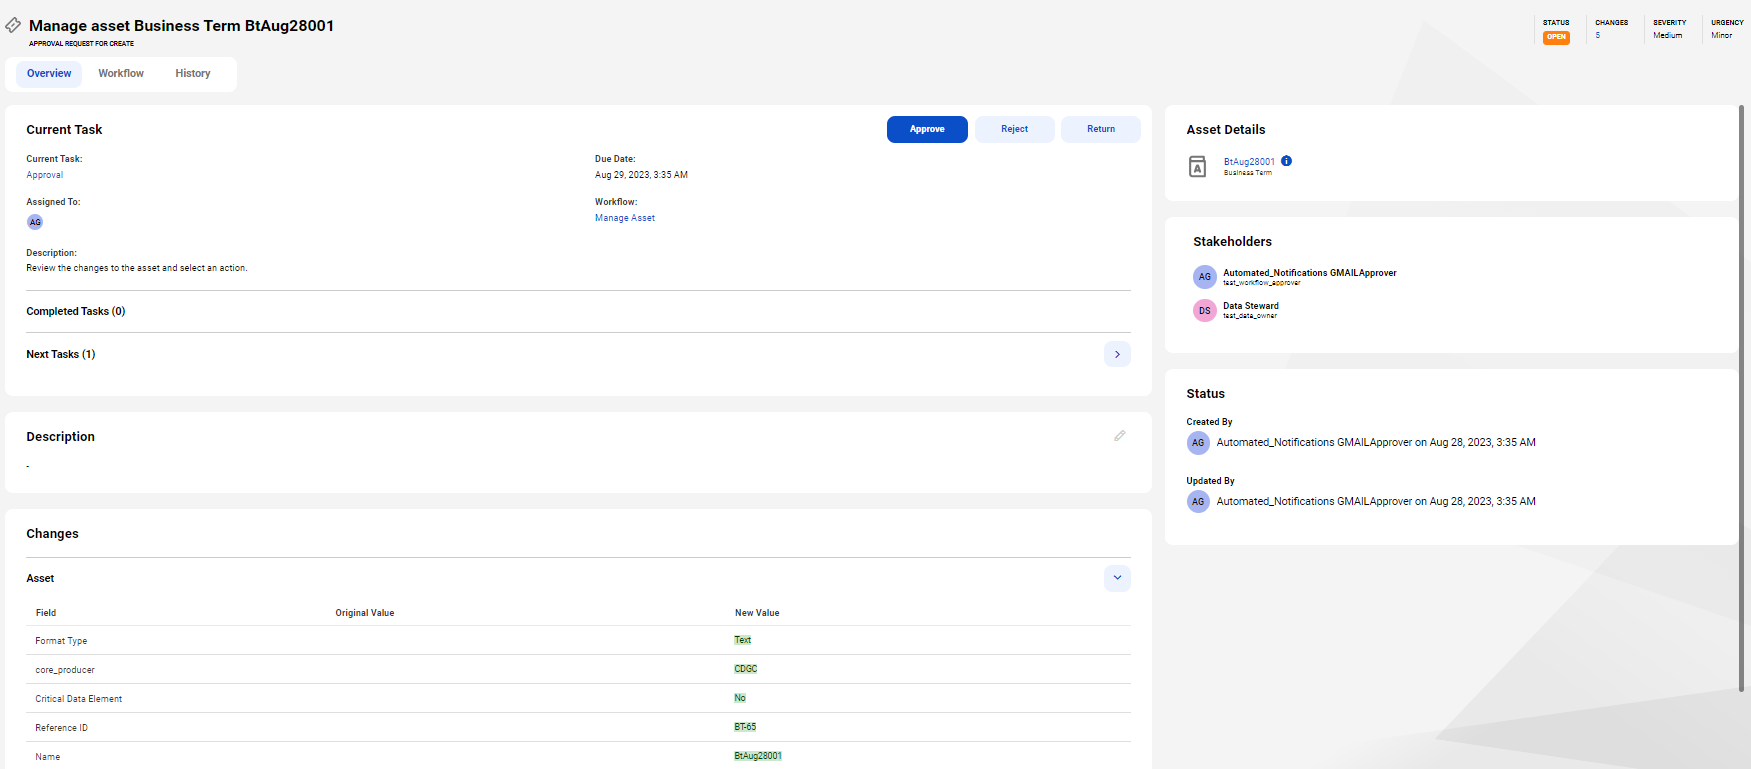Open the History tab
This screenshot has height=769, width=1751.
(193, 74)
